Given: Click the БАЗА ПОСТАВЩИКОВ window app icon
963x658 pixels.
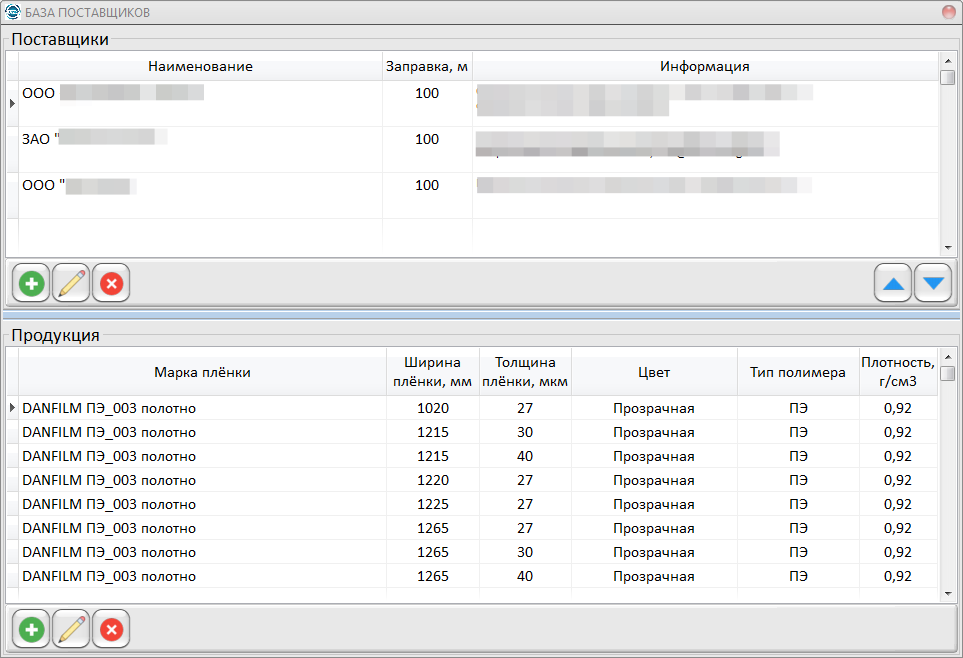Looking at the screenshot, I should (x=12, y=12).
